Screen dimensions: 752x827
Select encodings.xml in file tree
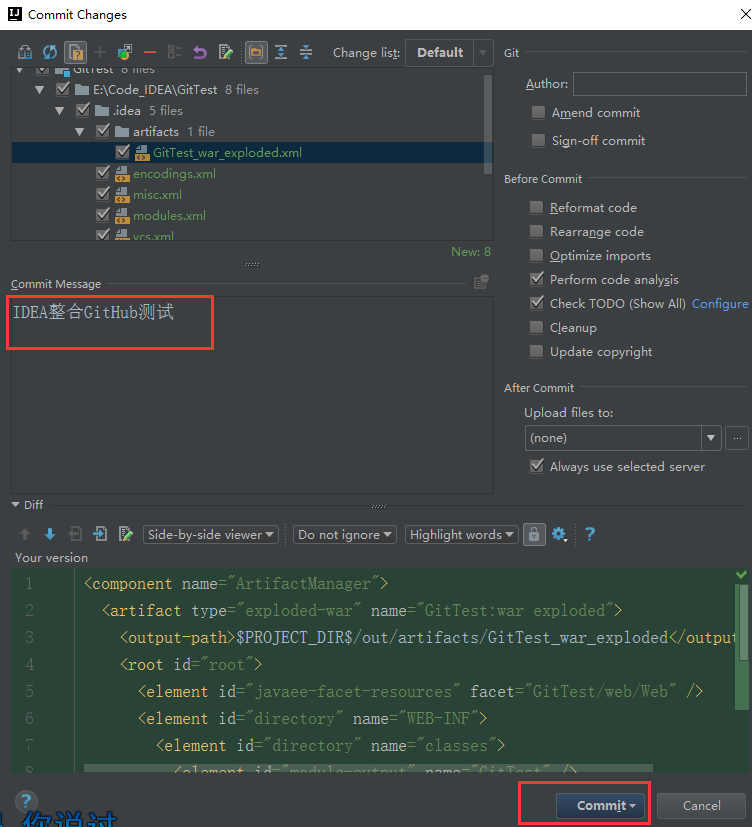(x=174, y=174)
